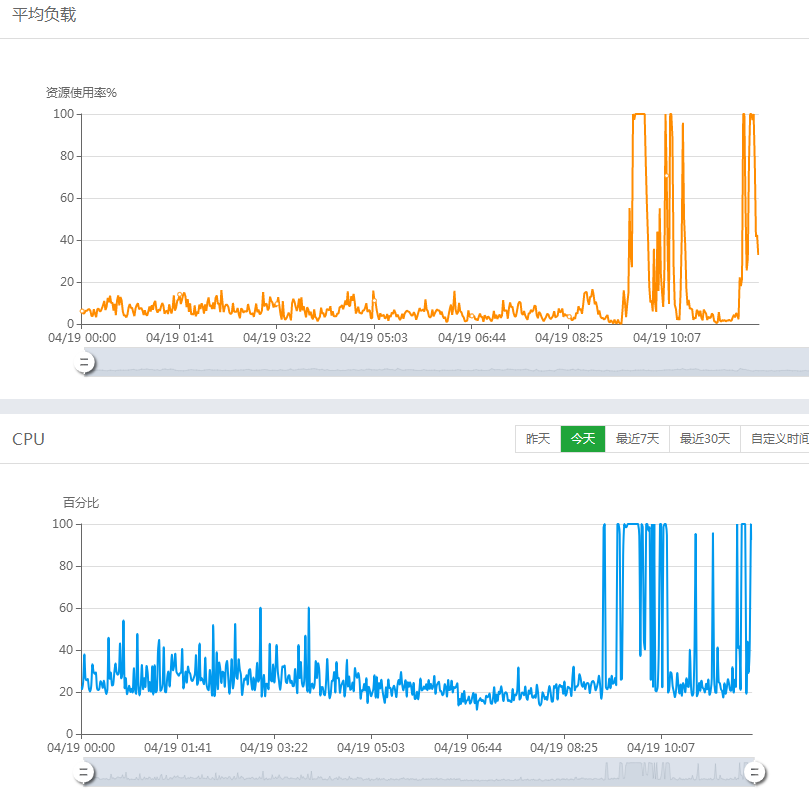809x800 pixels.
Task: Click the 资源使用率% axis label
Action: (x=81, y=93)
